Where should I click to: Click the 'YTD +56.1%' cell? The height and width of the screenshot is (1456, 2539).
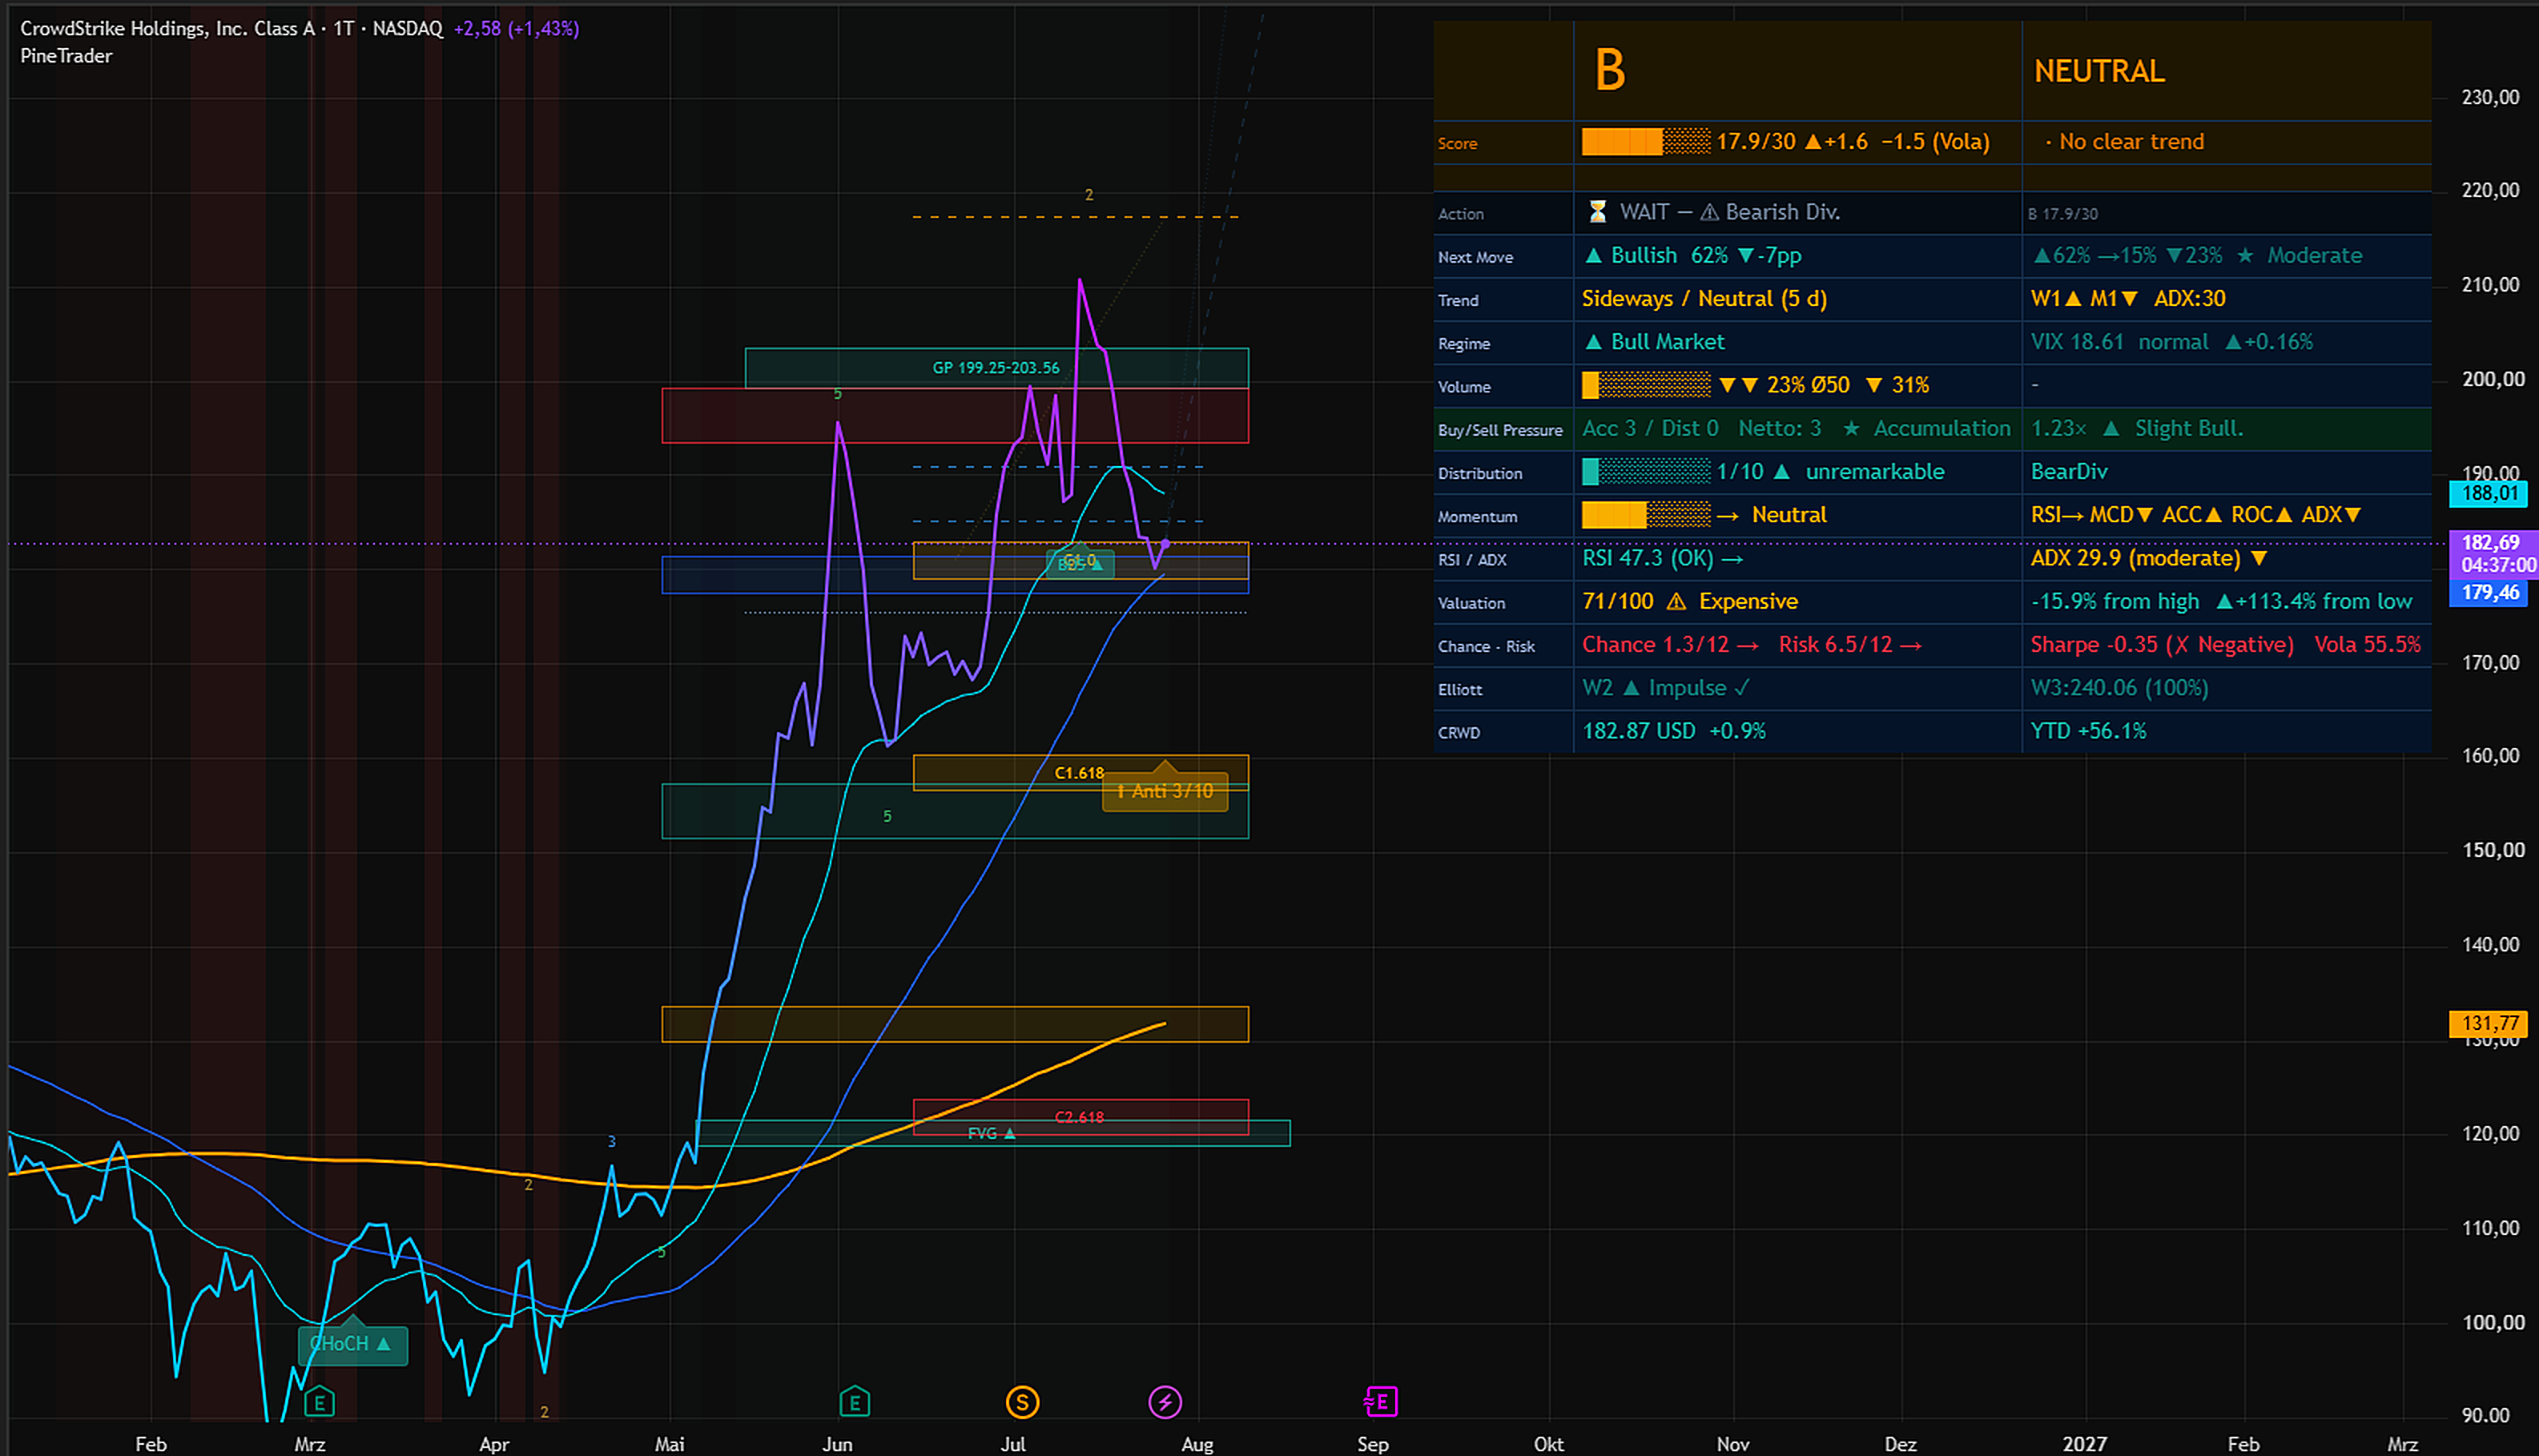click(2088, 731)
